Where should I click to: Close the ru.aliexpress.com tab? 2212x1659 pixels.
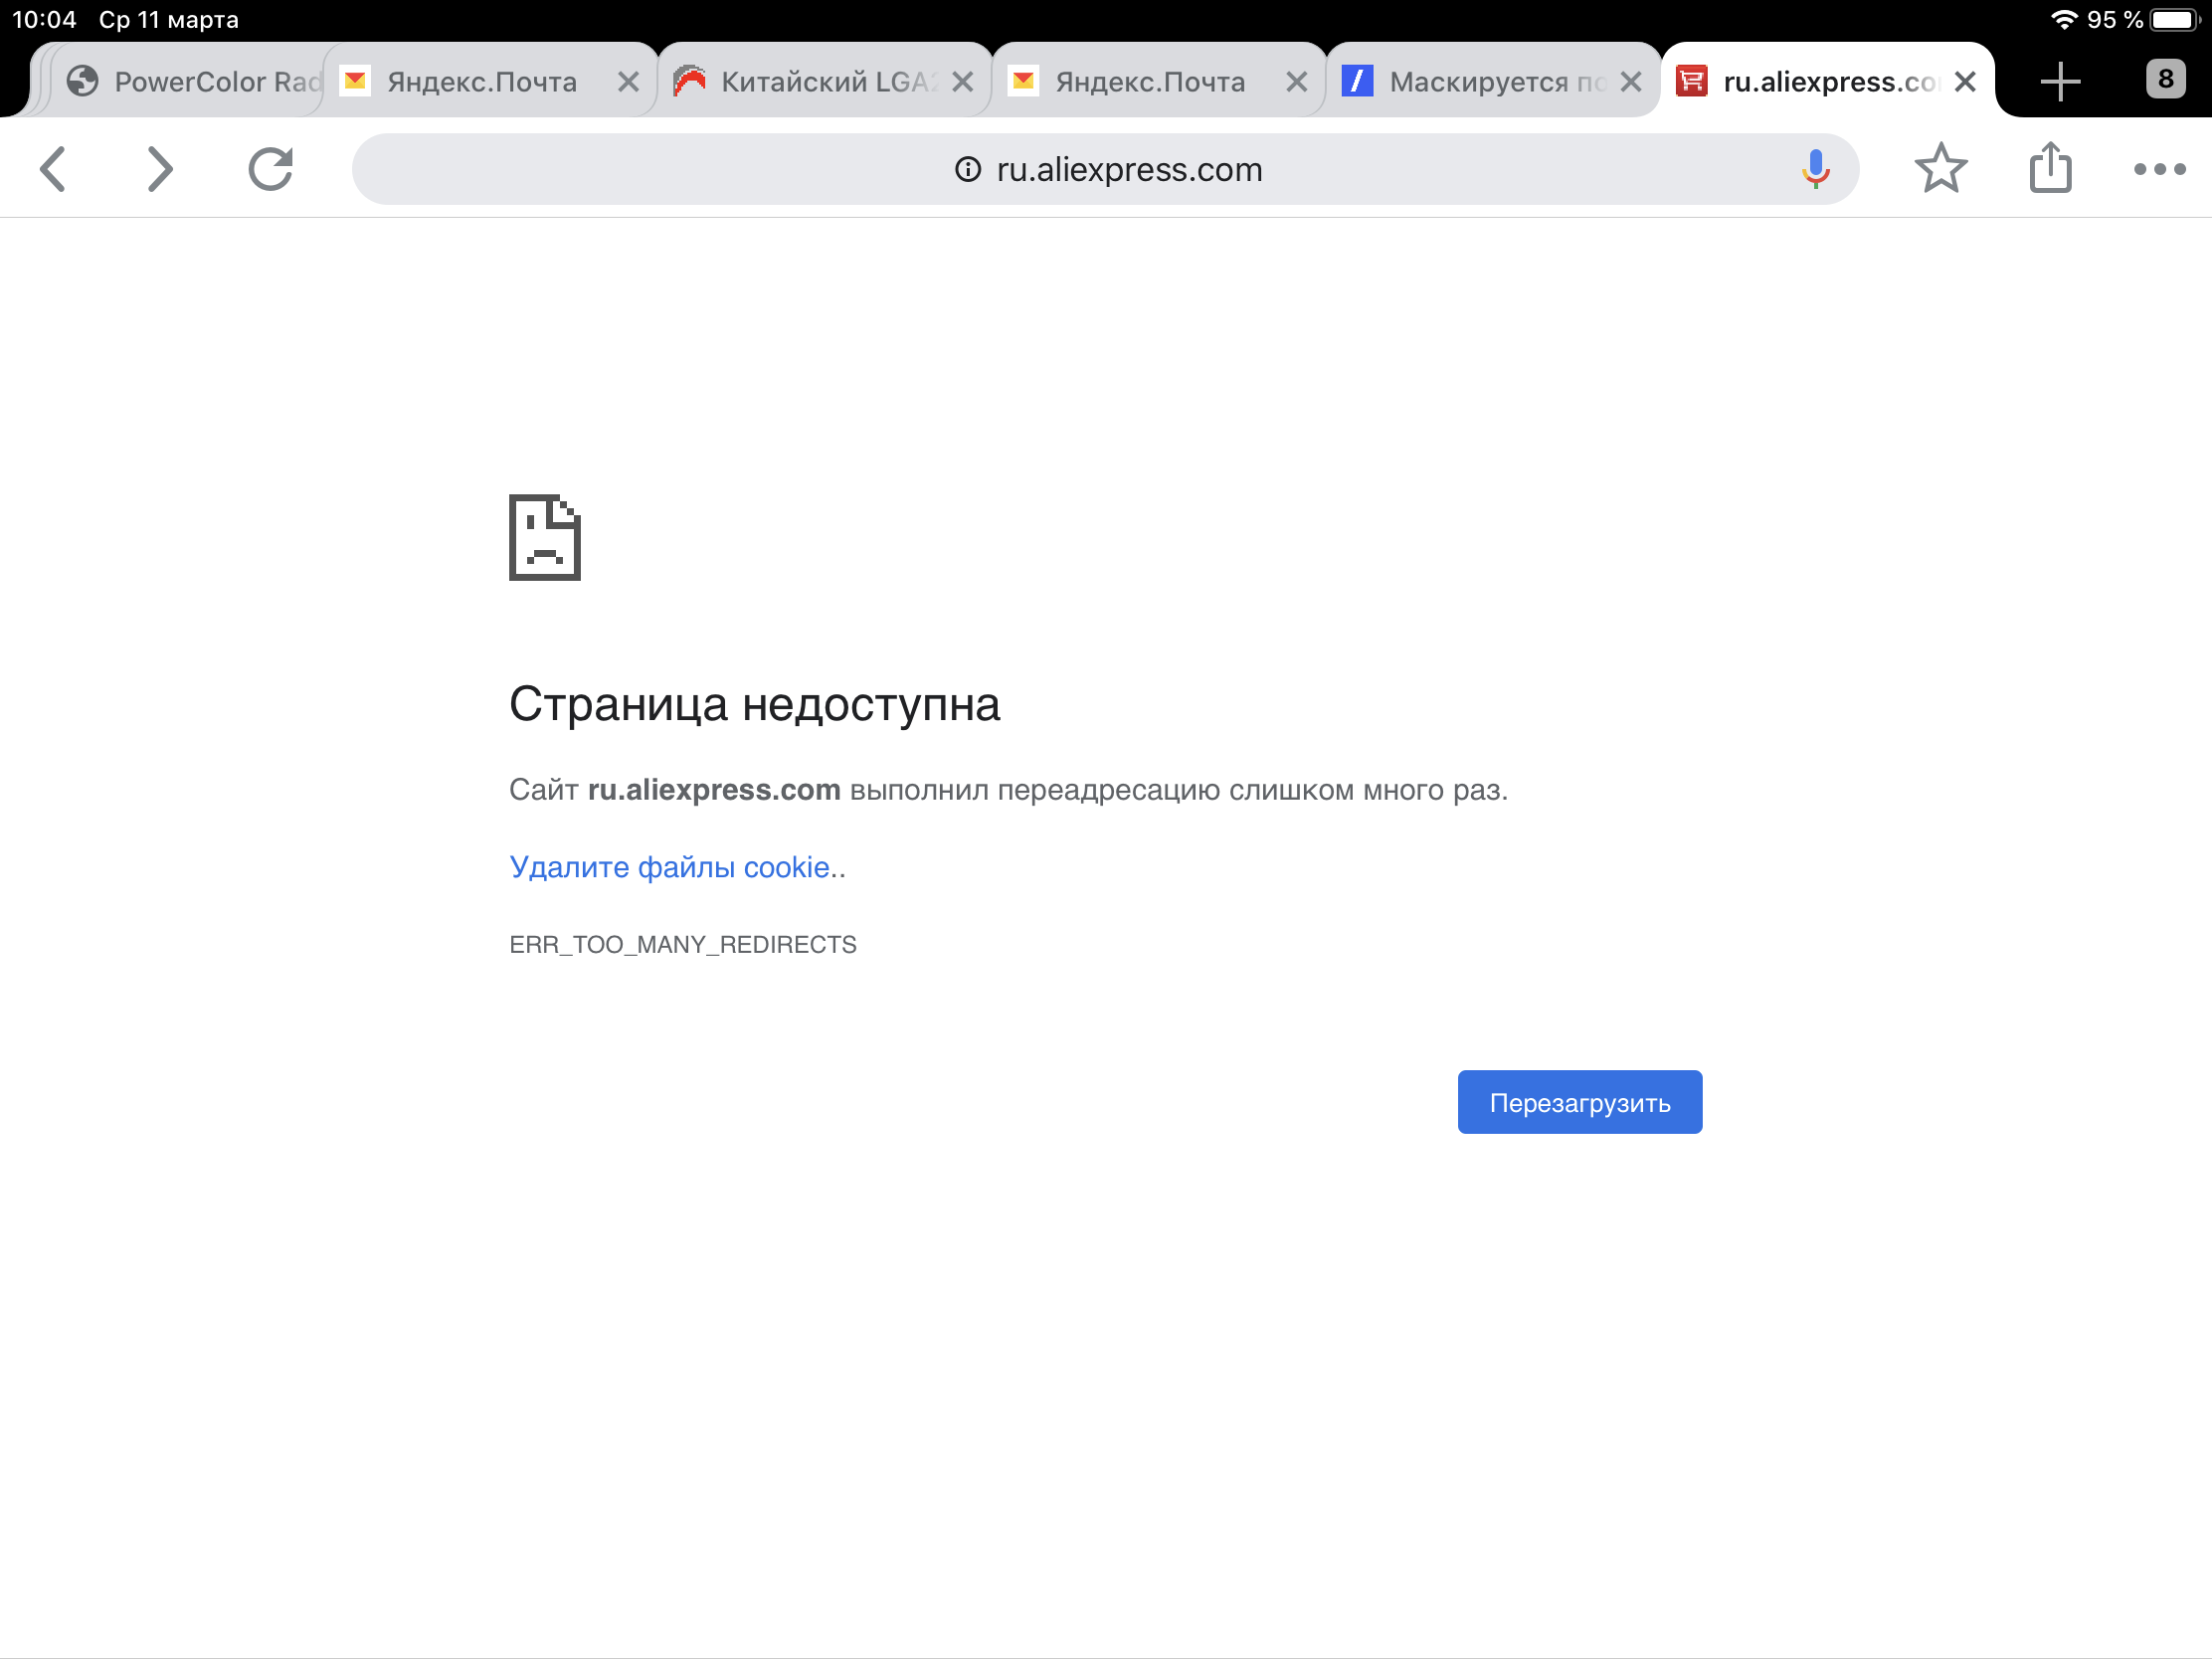1964,82
